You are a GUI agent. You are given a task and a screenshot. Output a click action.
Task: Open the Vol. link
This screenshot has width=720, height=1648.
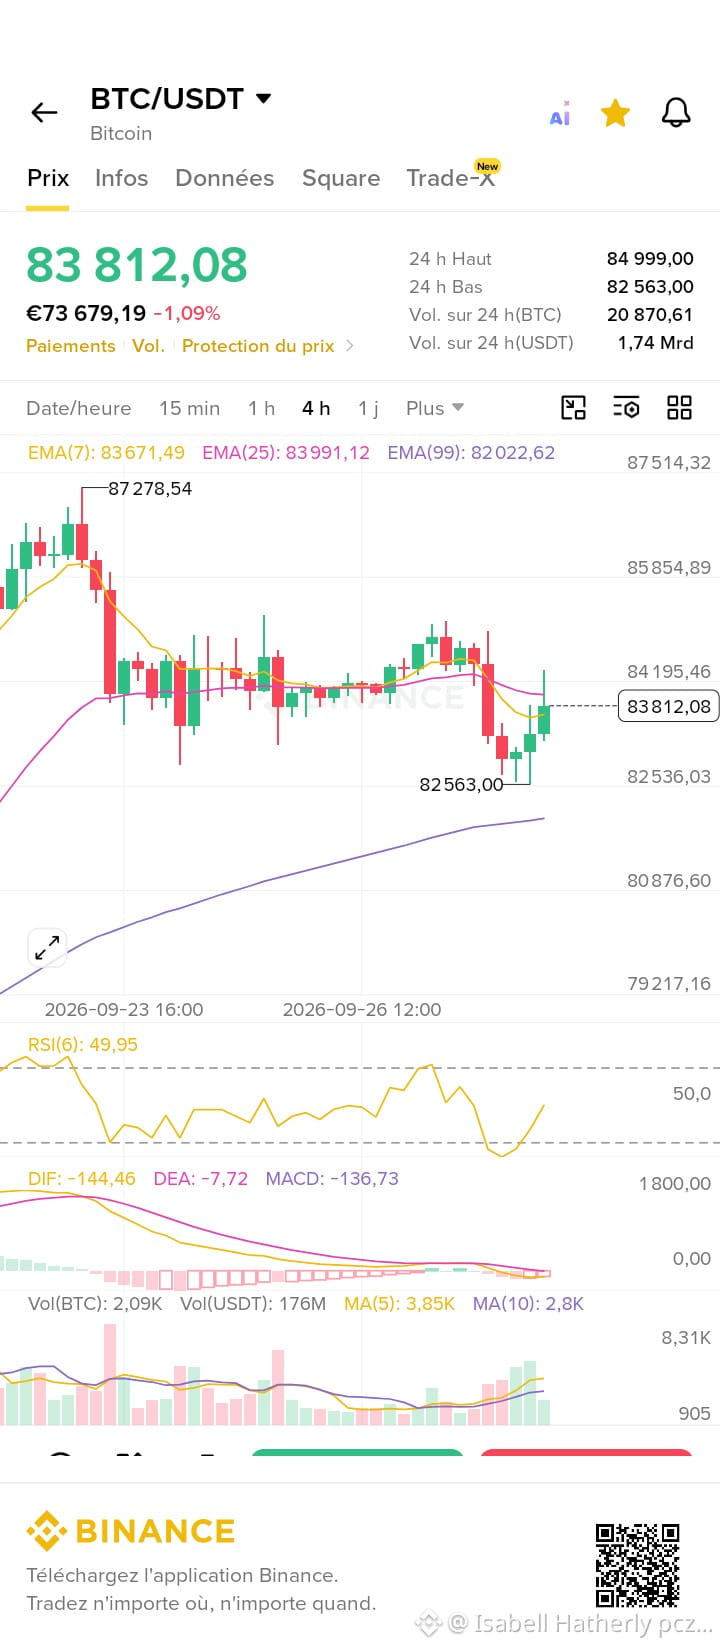coord(148,346)
